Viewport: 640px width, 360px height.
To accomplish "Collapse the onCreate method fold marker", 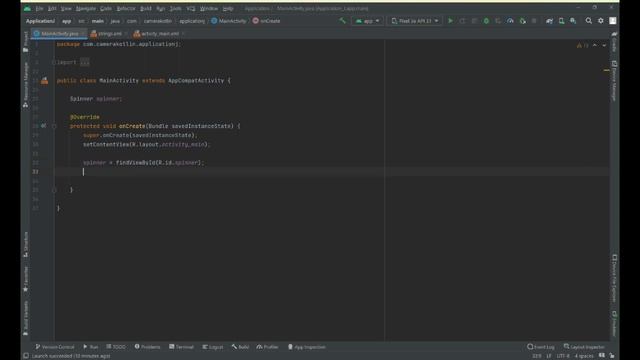I will pos(54,126).
